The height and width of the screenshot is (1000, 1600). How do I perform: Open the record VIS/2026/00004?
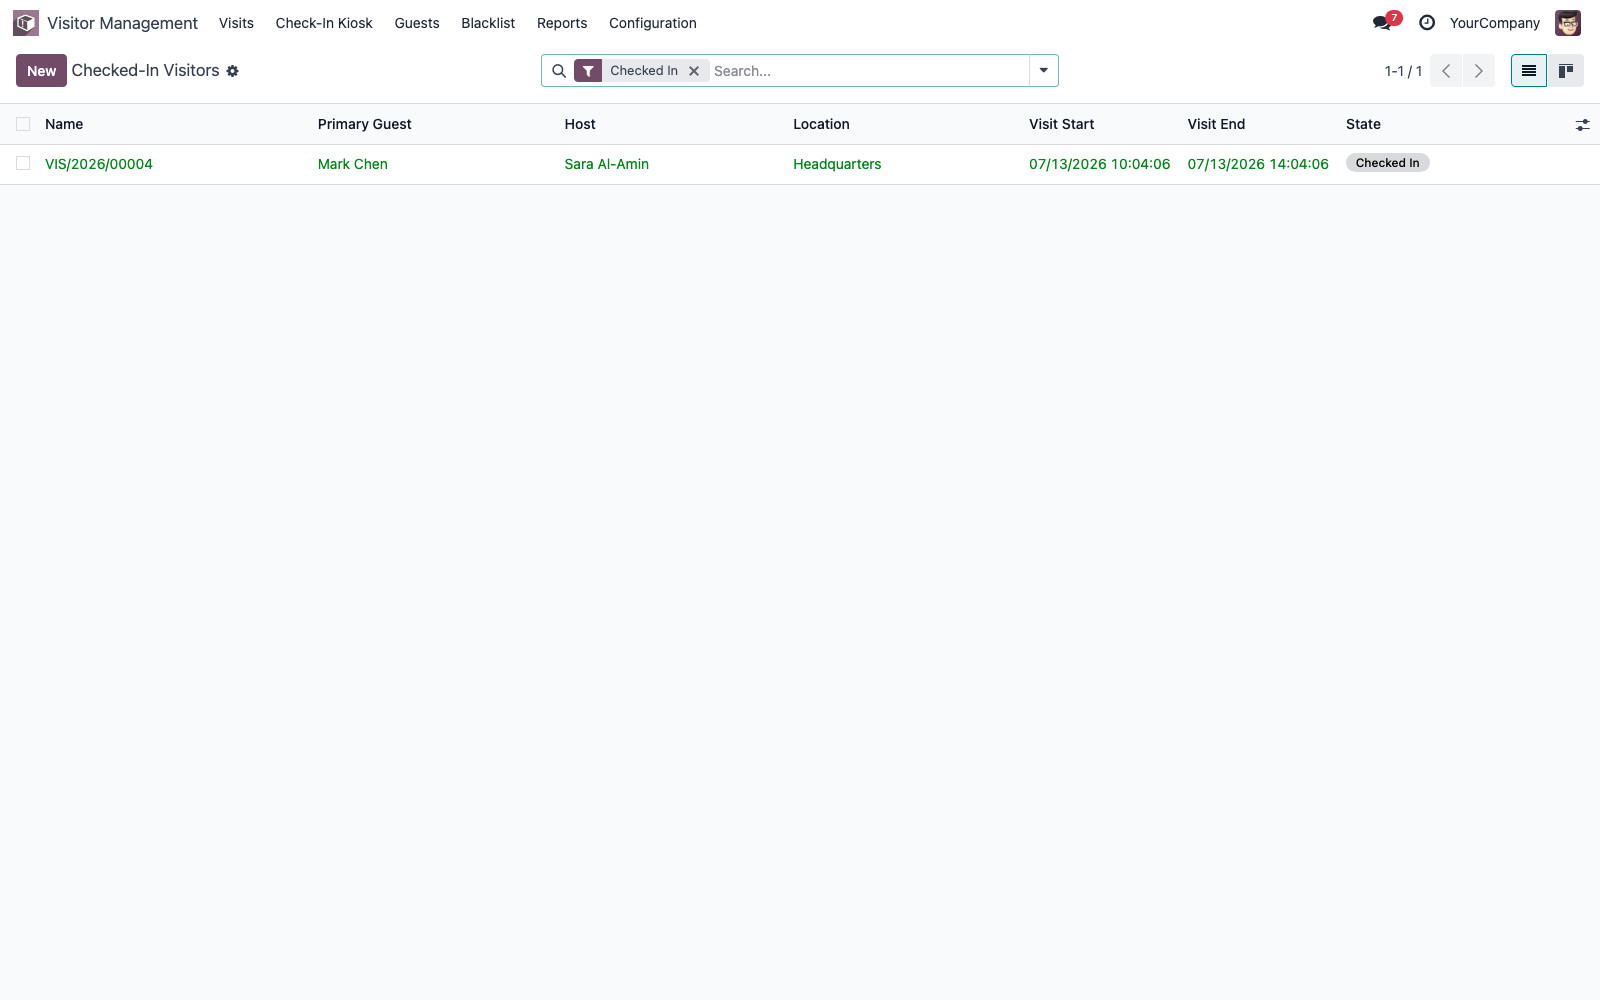tap(99, 164)
